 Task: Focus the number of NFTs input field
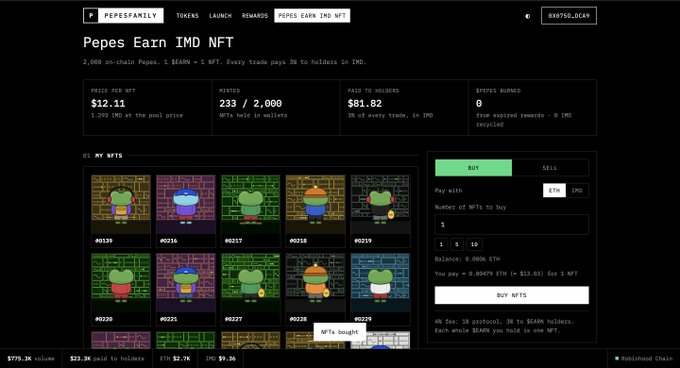tap(512, 225)
